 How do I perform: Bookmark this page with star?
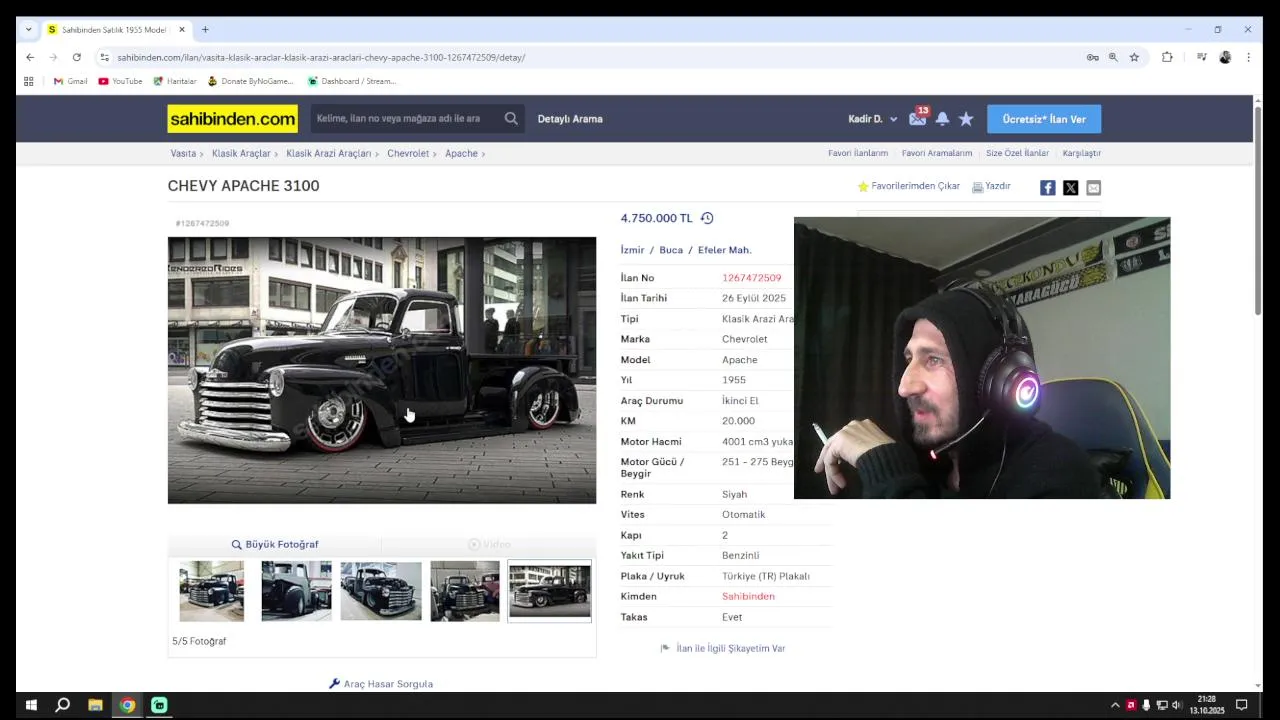[x=1134, y=57]
